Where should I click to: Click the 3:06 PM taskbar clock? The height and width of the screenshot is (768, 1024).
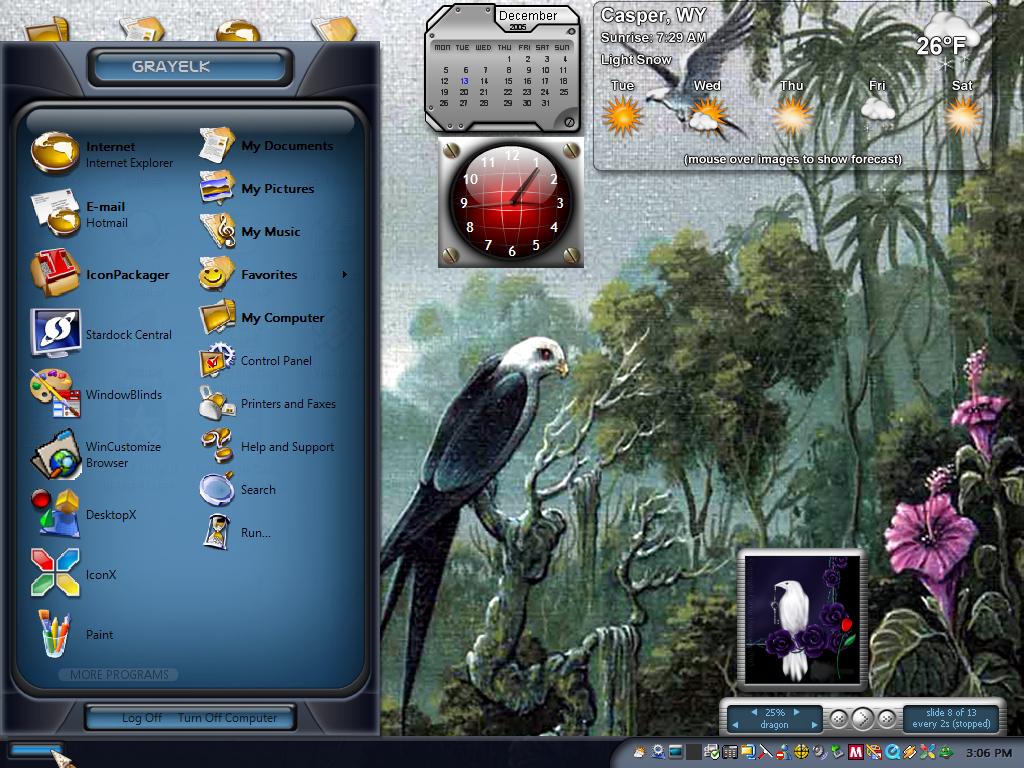coord(989,753)
